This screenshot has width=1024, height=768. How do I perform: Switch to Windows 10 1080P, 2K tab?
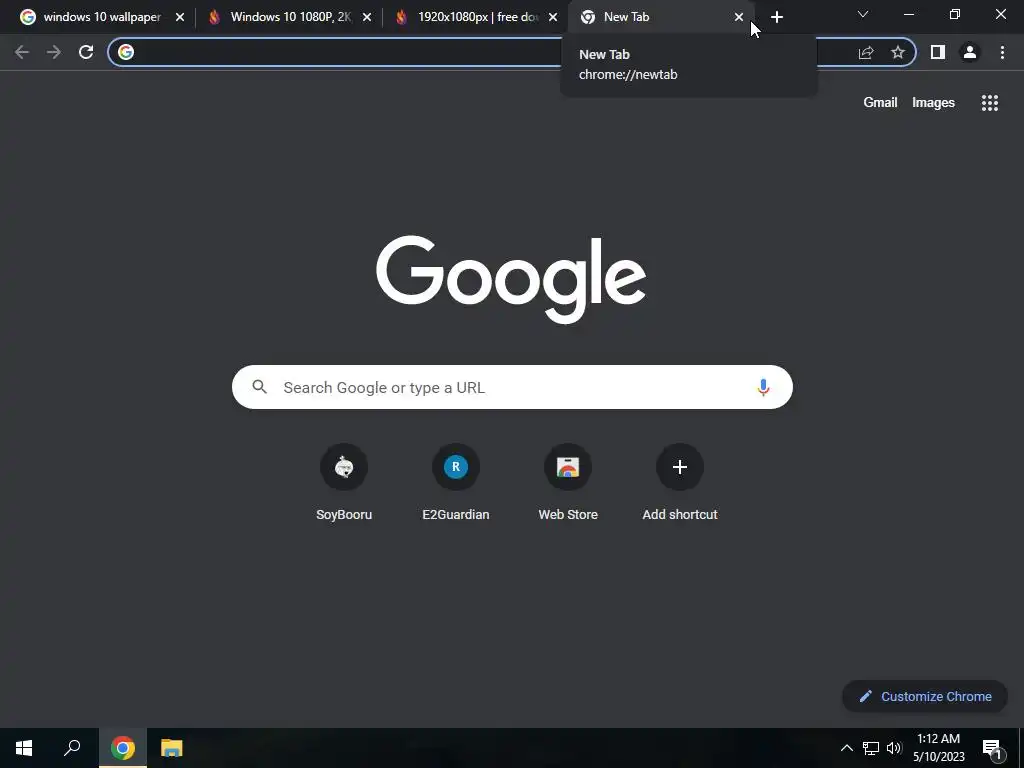coord(291,17)
